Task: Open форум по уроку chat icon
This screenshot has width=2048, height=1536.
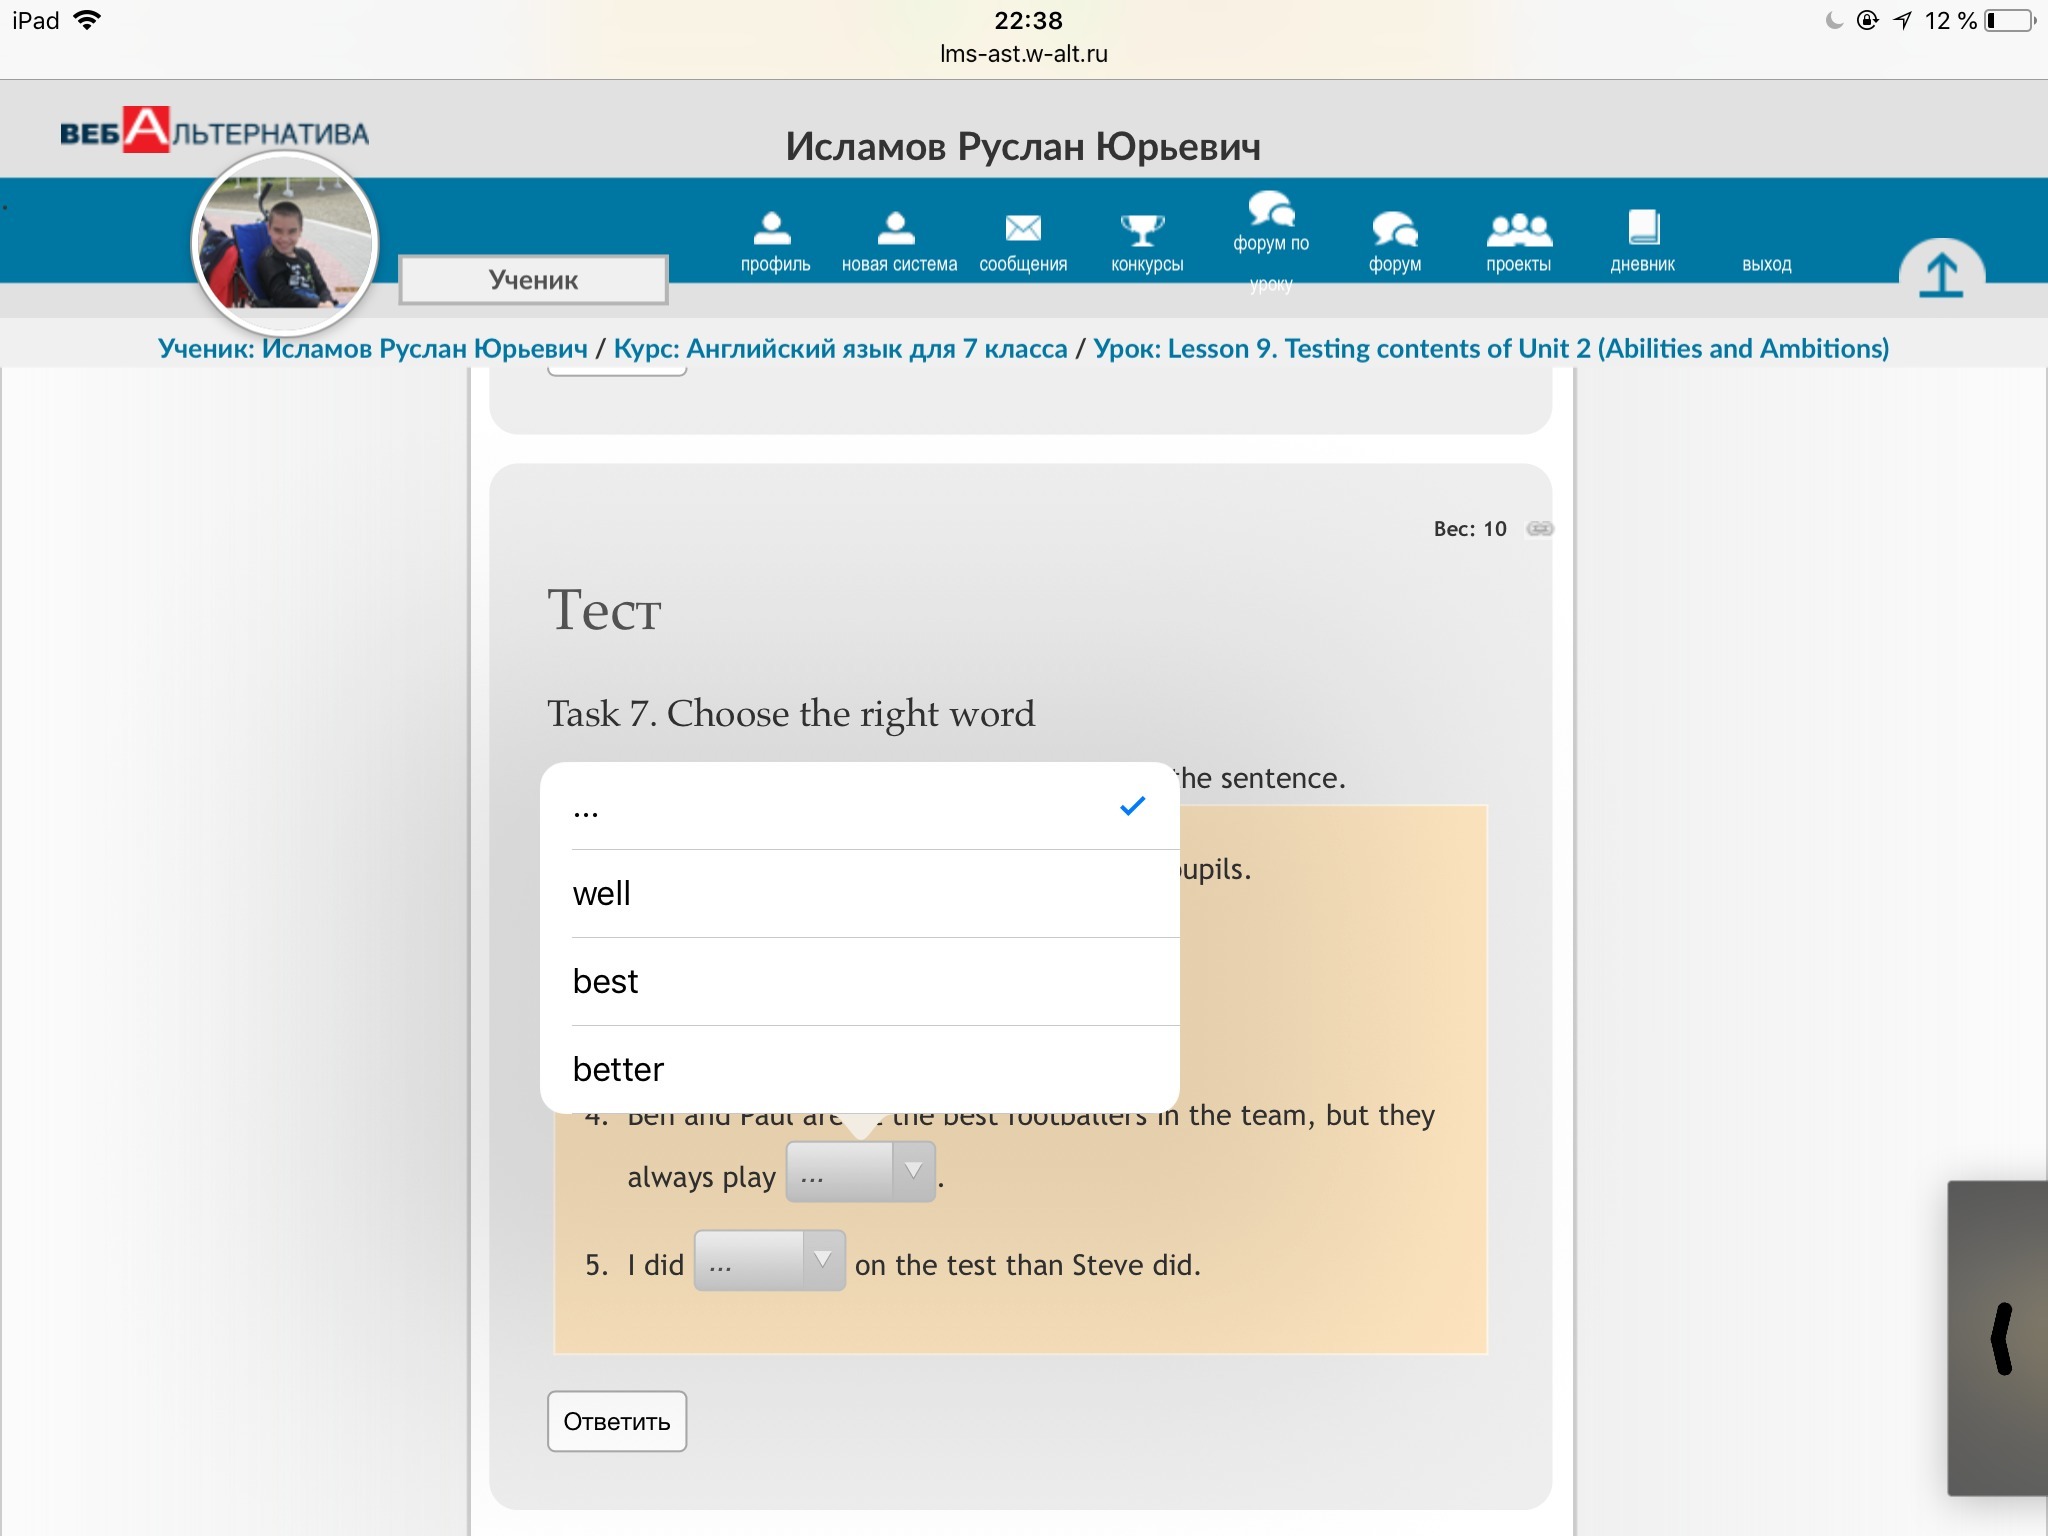Action: tap(1270, 209)
